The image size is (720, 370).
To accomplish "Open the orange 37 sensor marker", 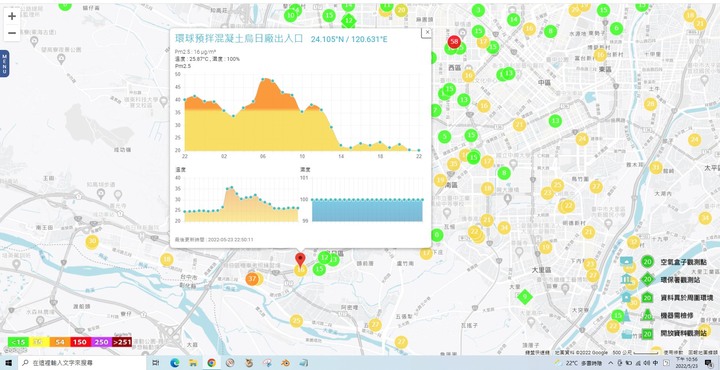I will pyautogui.click(x=252, y=279).
